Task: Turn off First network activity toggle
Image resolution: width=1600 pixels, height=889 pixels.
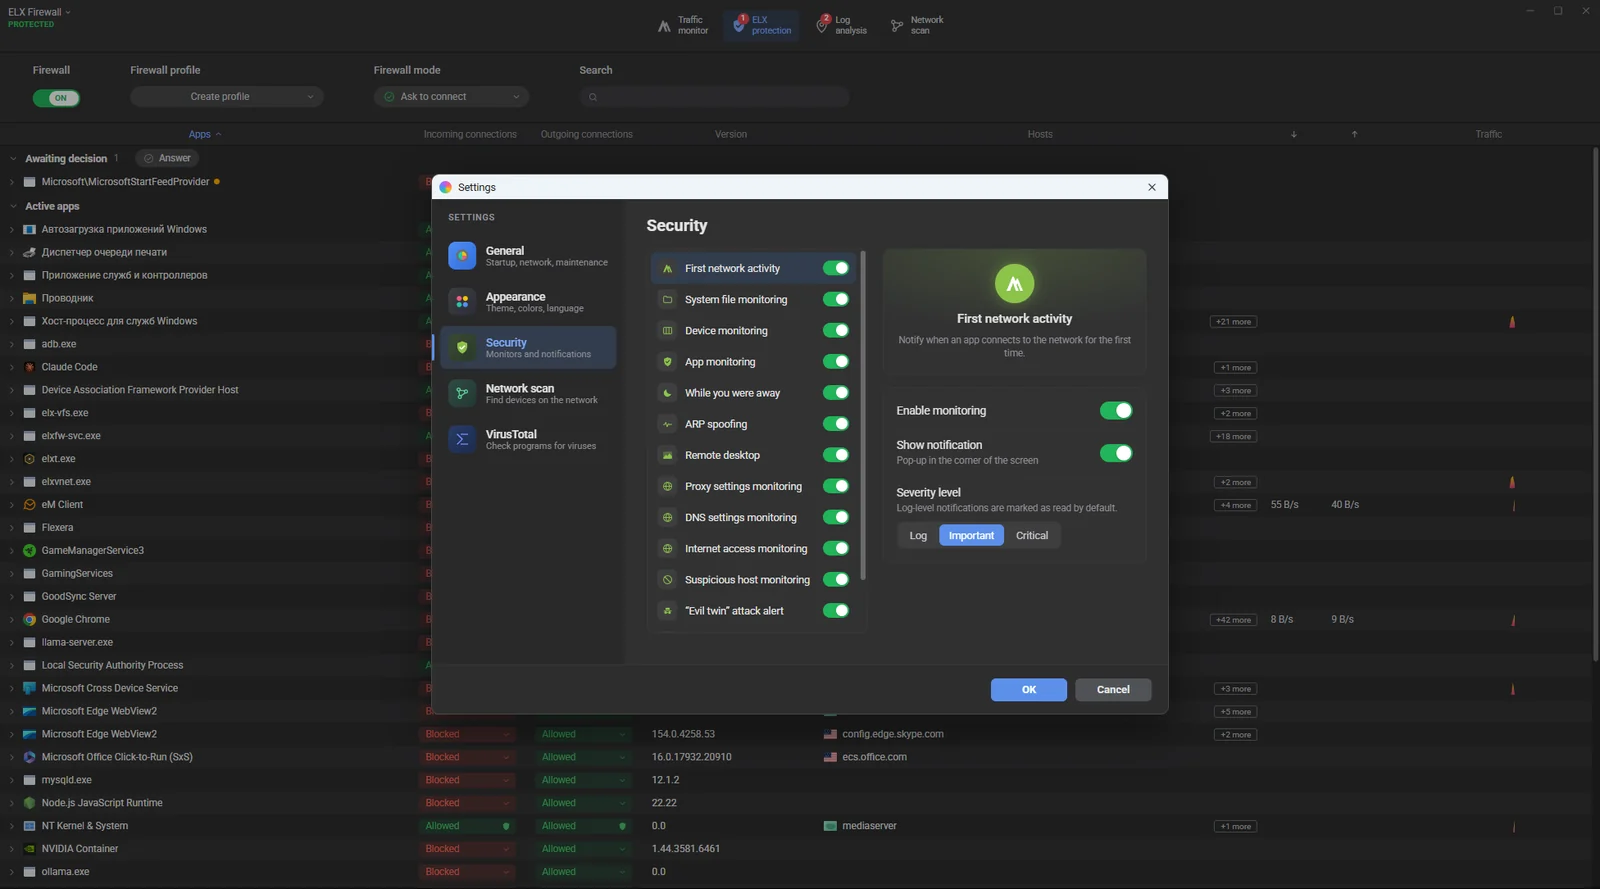Action: pos(836,268)
